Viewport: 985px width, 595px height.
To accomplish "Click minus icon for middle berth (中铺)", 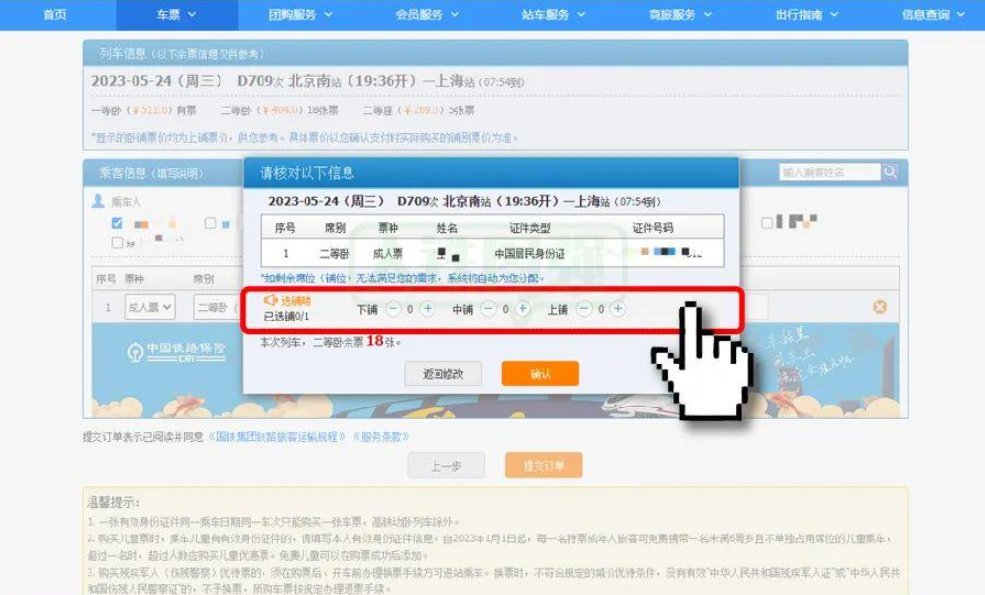I will pyautogui.click(x=488, y=309).
